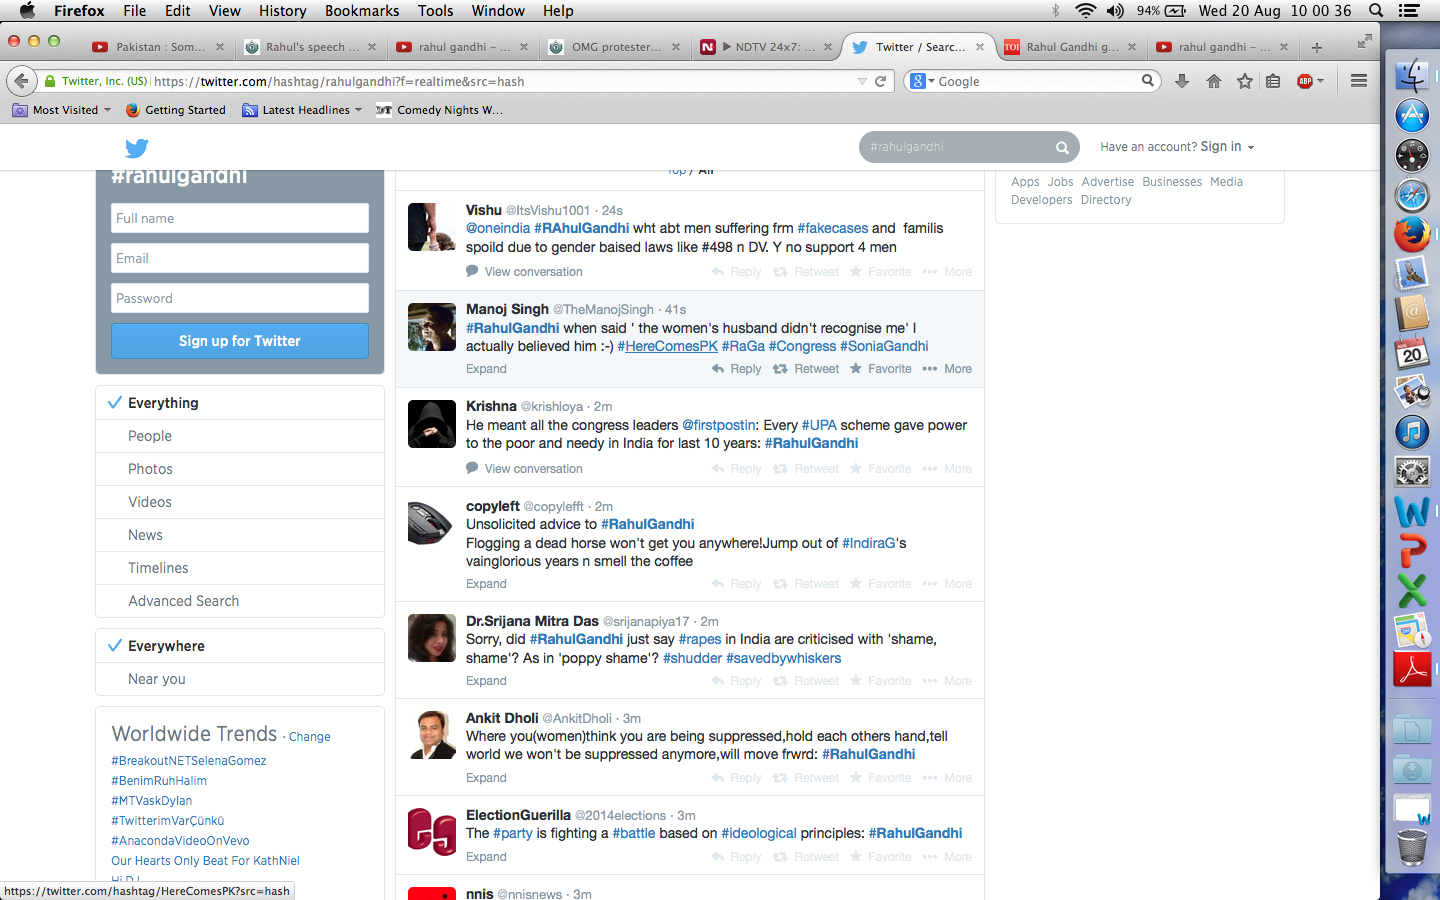Reload the page with the refresh icon
Viewport: 1440px width, 900px height.
click(x=881, y=81)
